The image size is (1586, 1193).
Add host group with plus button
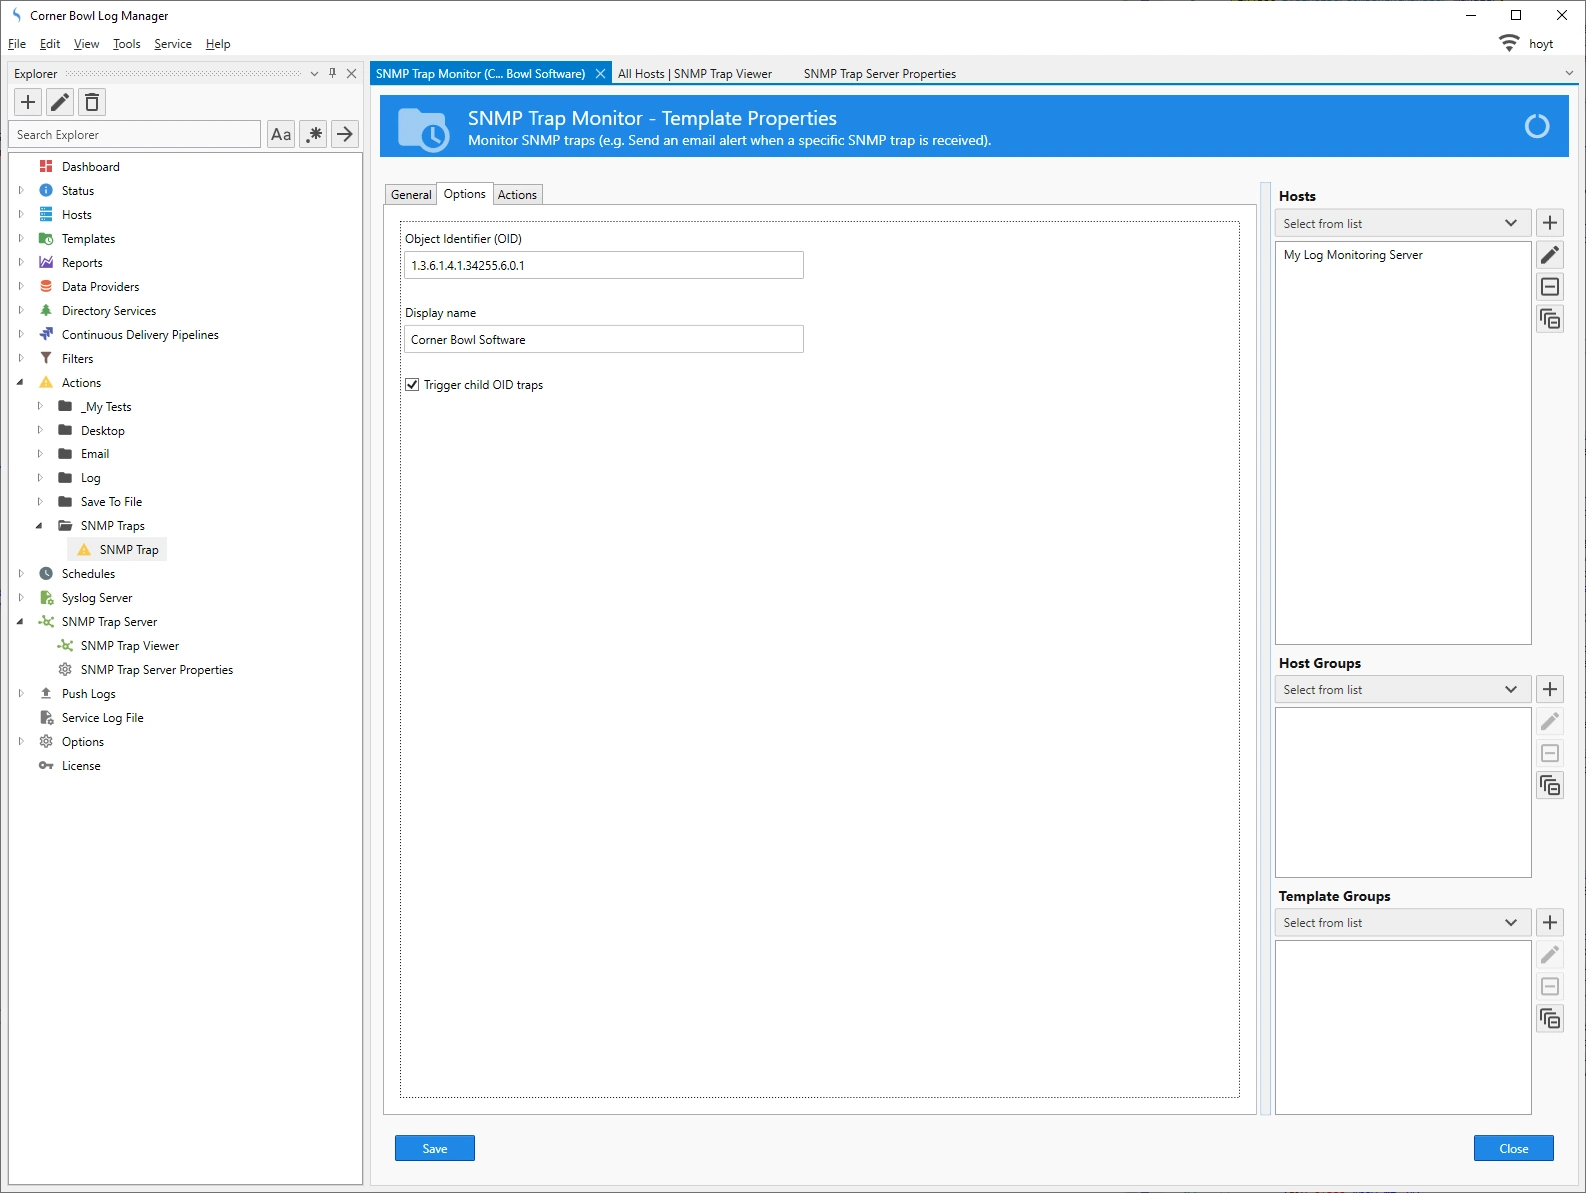click(1550, 689)
